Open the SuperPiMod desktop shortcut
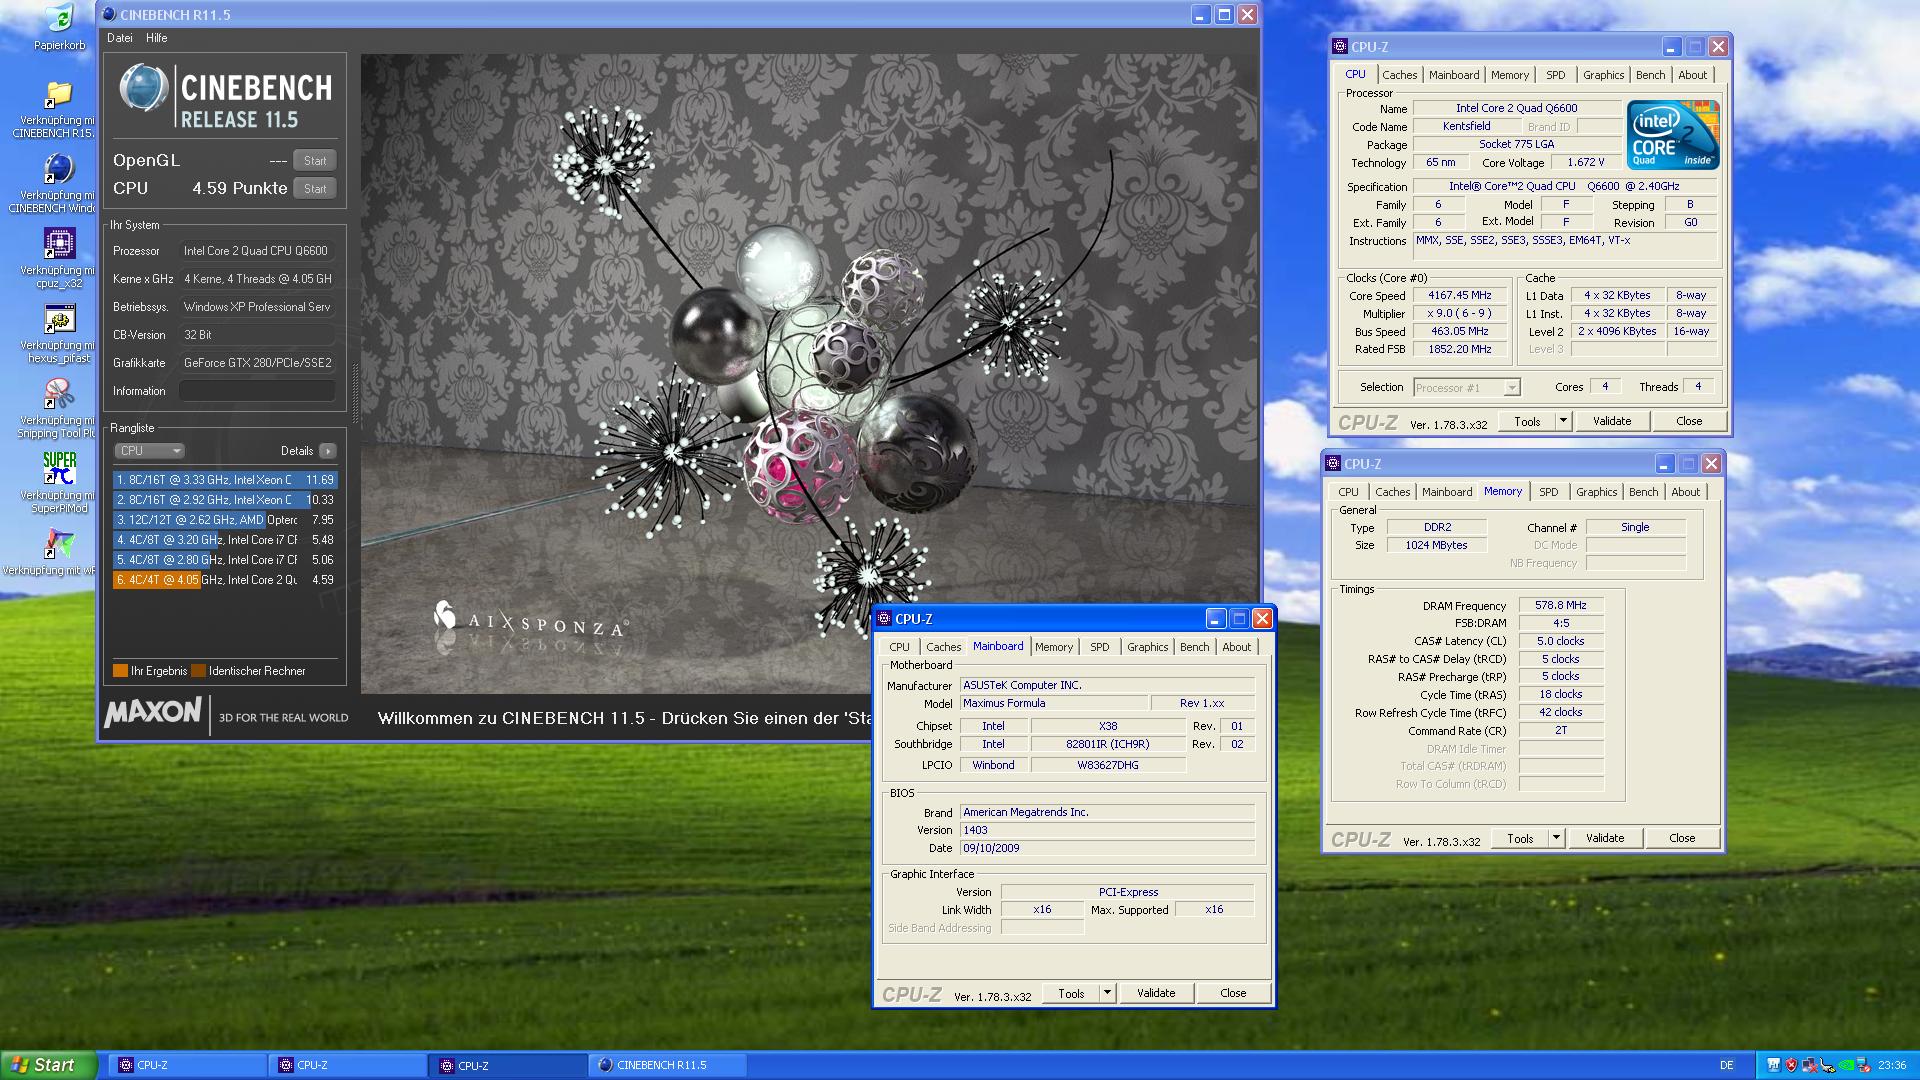Screen dimensions: 1920x1080 pos(59,470)
